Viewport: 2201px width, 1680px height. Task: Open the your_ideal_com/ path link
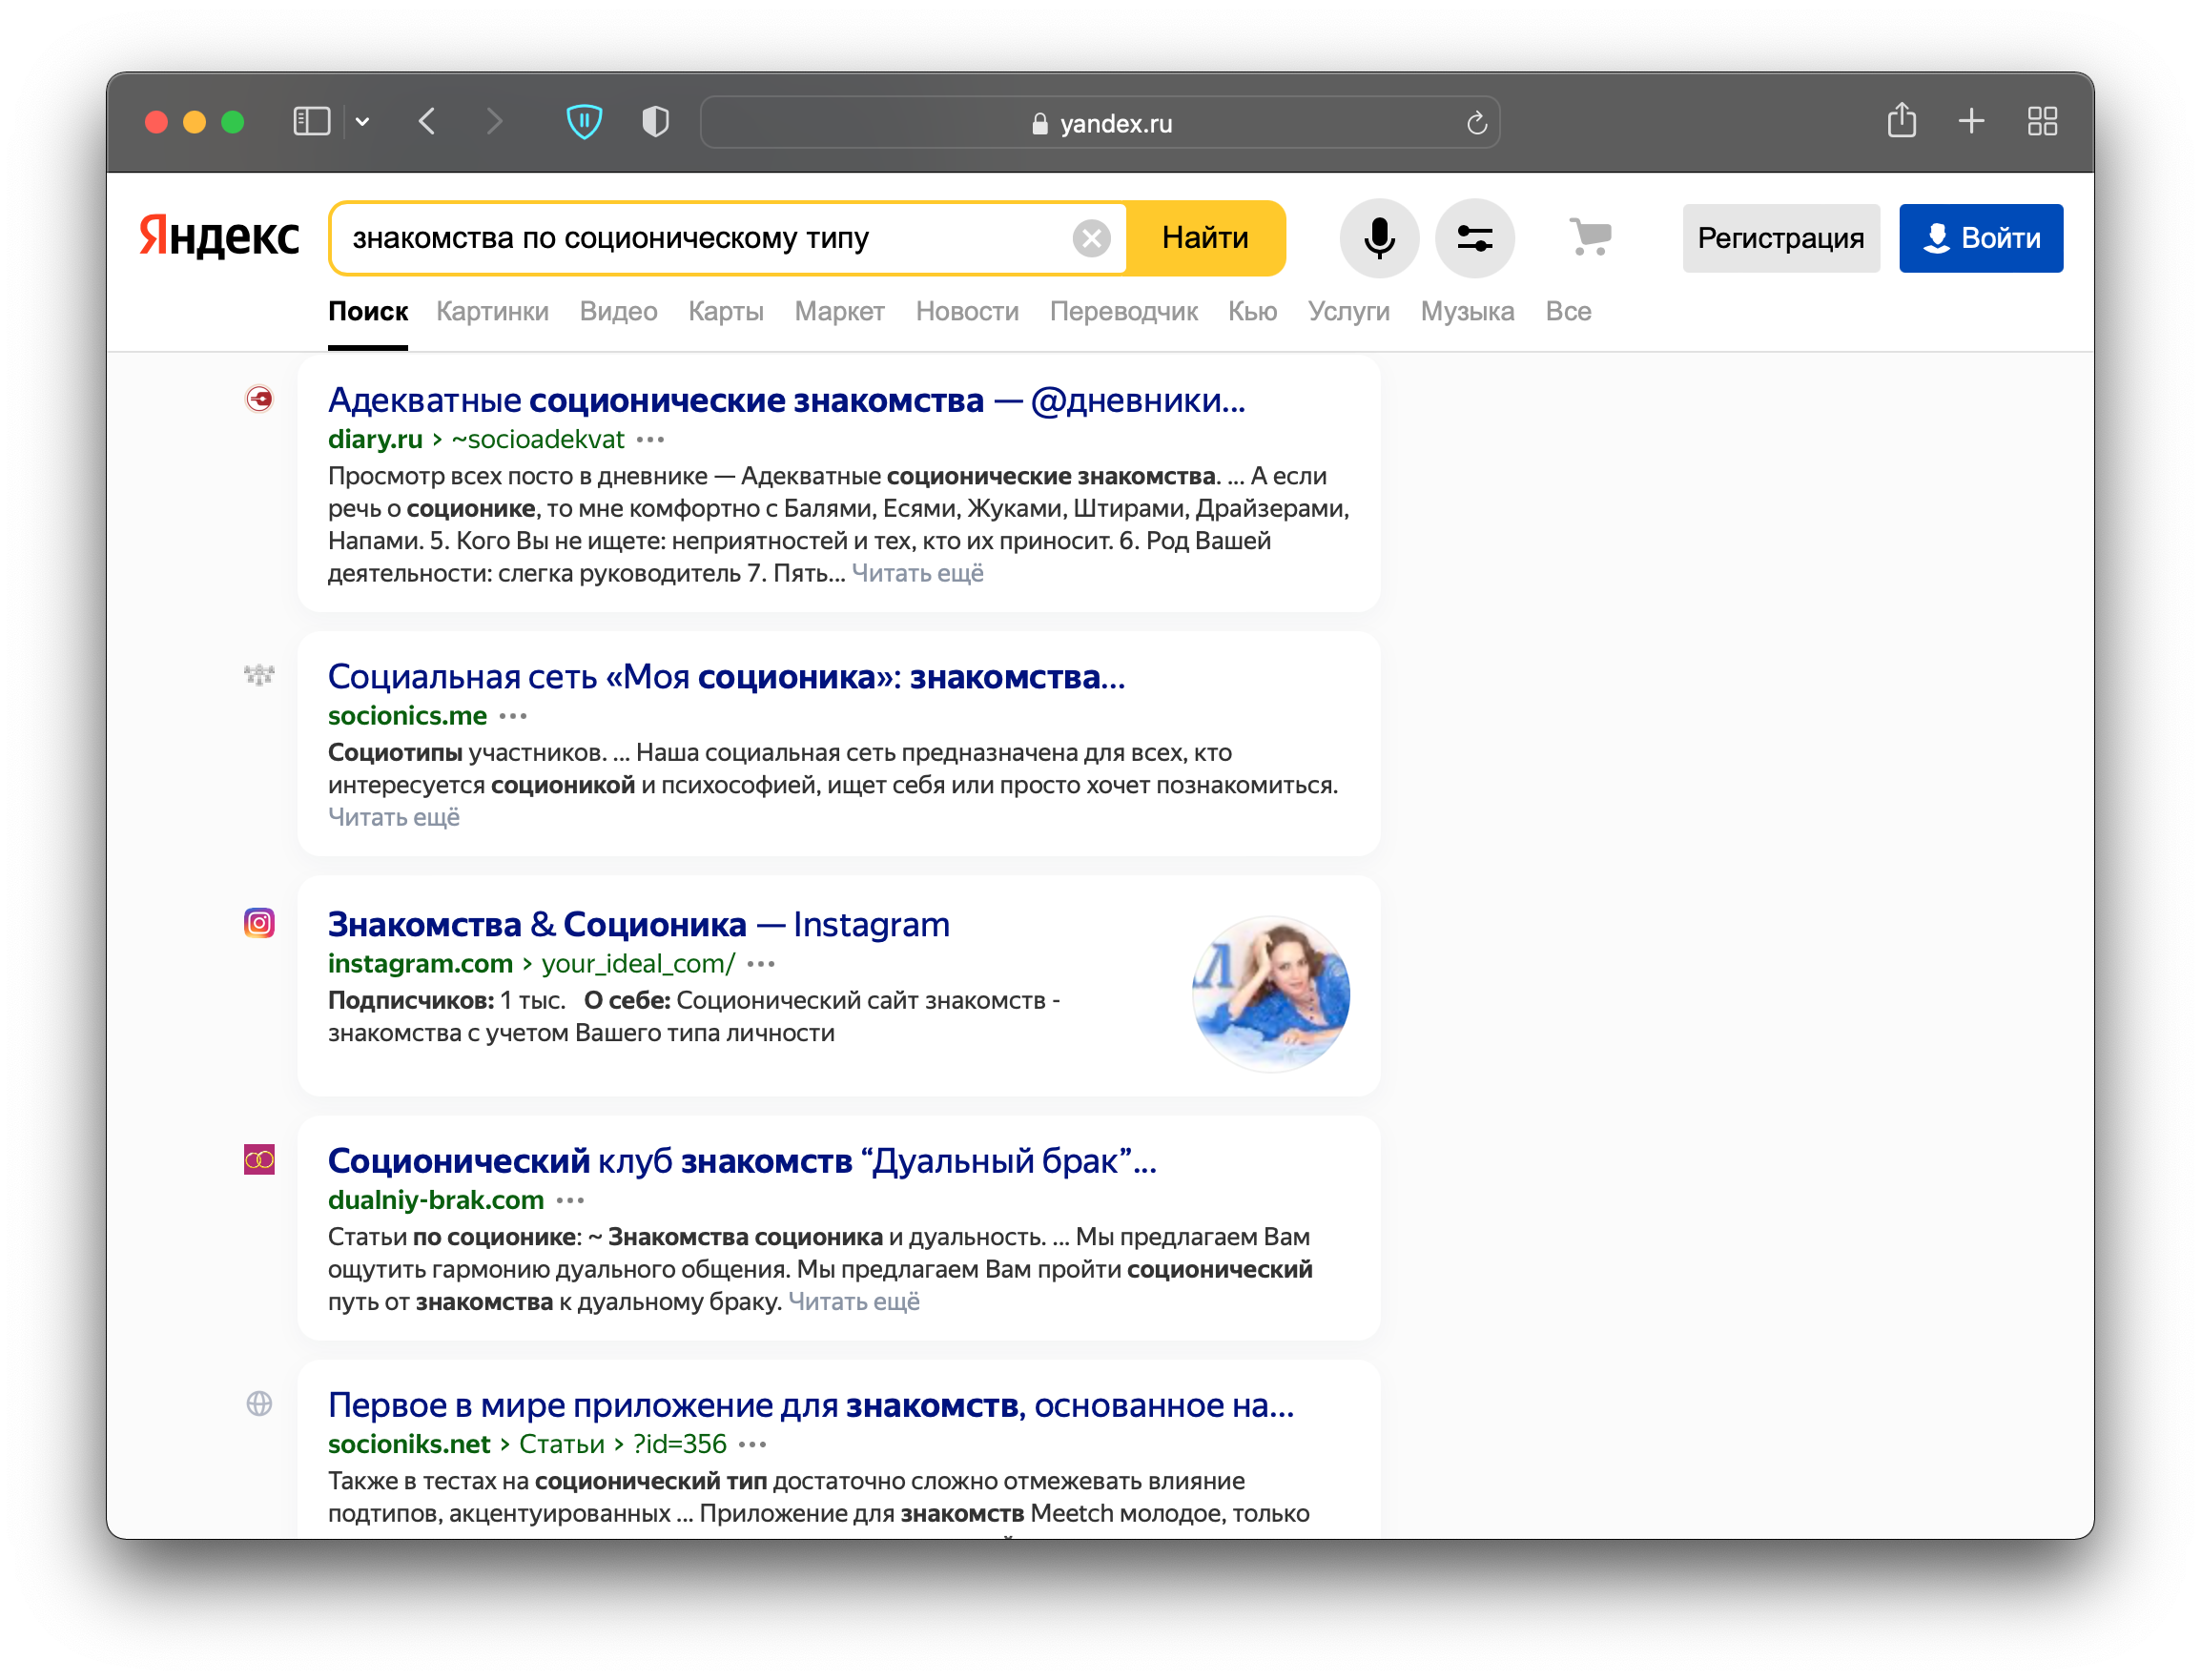638,963
